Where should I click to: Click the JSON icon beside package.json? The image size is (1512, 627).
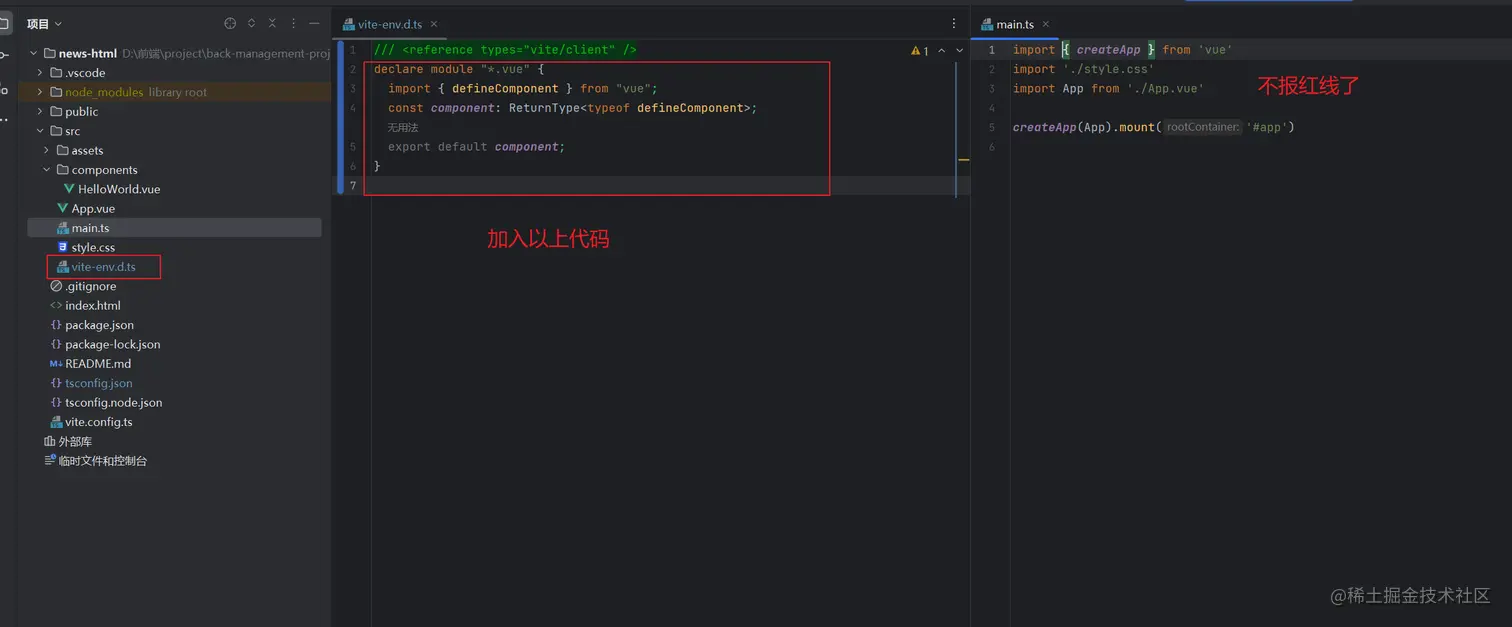56,325
